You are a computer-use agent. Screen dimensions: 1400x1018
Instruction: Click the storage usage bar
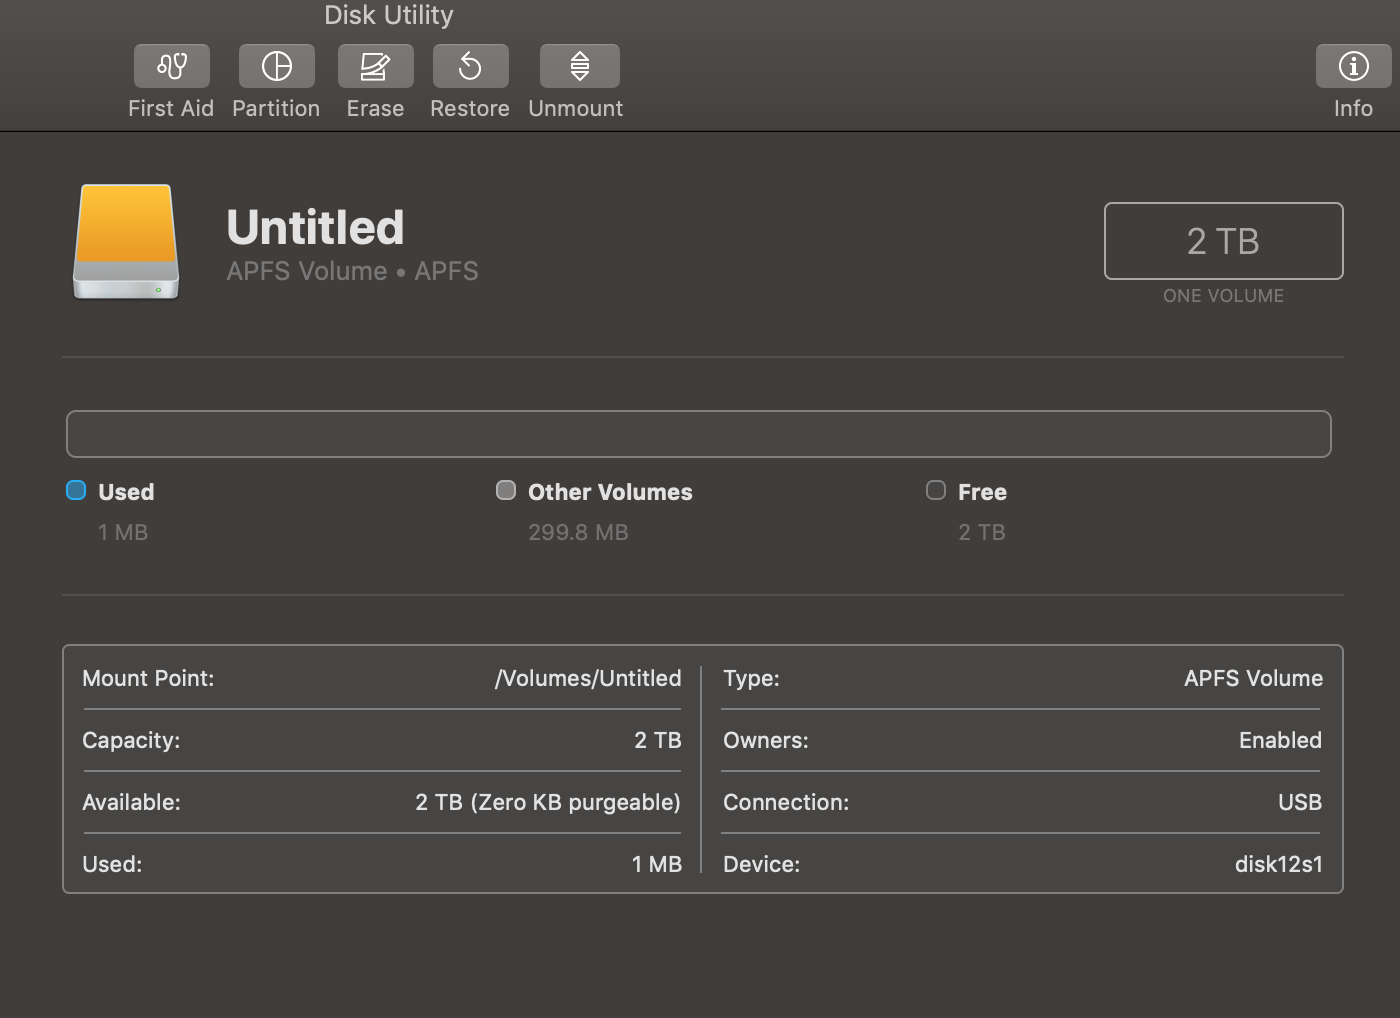699,434
